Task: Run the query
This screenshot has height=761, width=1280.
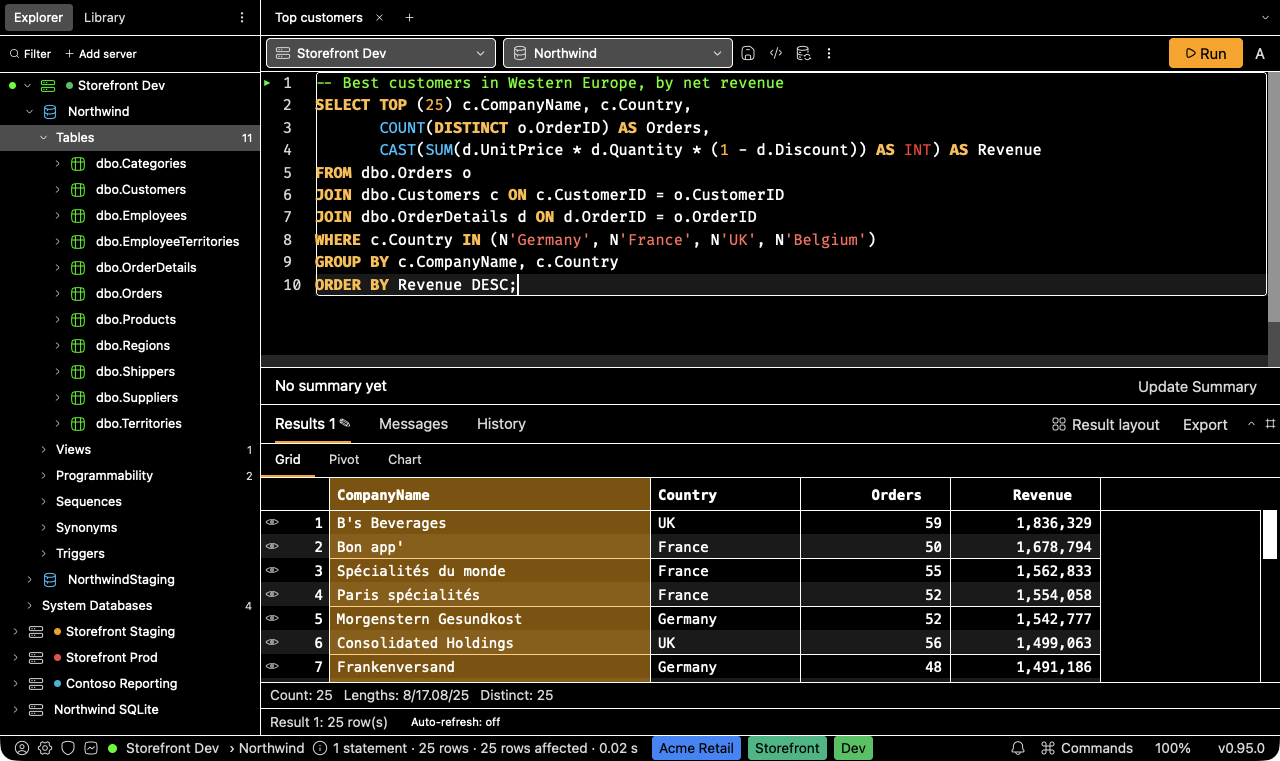Action: tap(1206, 53)
